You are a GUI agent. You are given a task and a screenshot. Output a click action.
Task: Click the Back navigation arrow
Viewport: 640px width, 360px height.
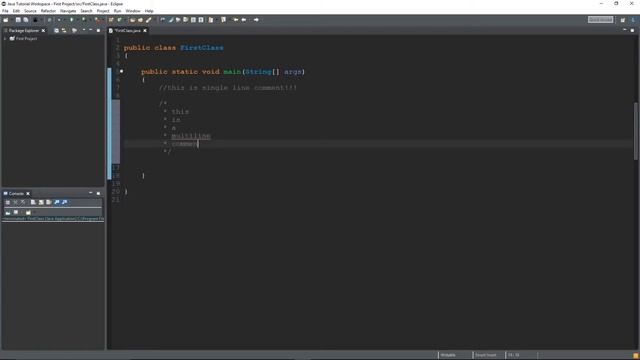pyautogui.click(x=244, y=20)
